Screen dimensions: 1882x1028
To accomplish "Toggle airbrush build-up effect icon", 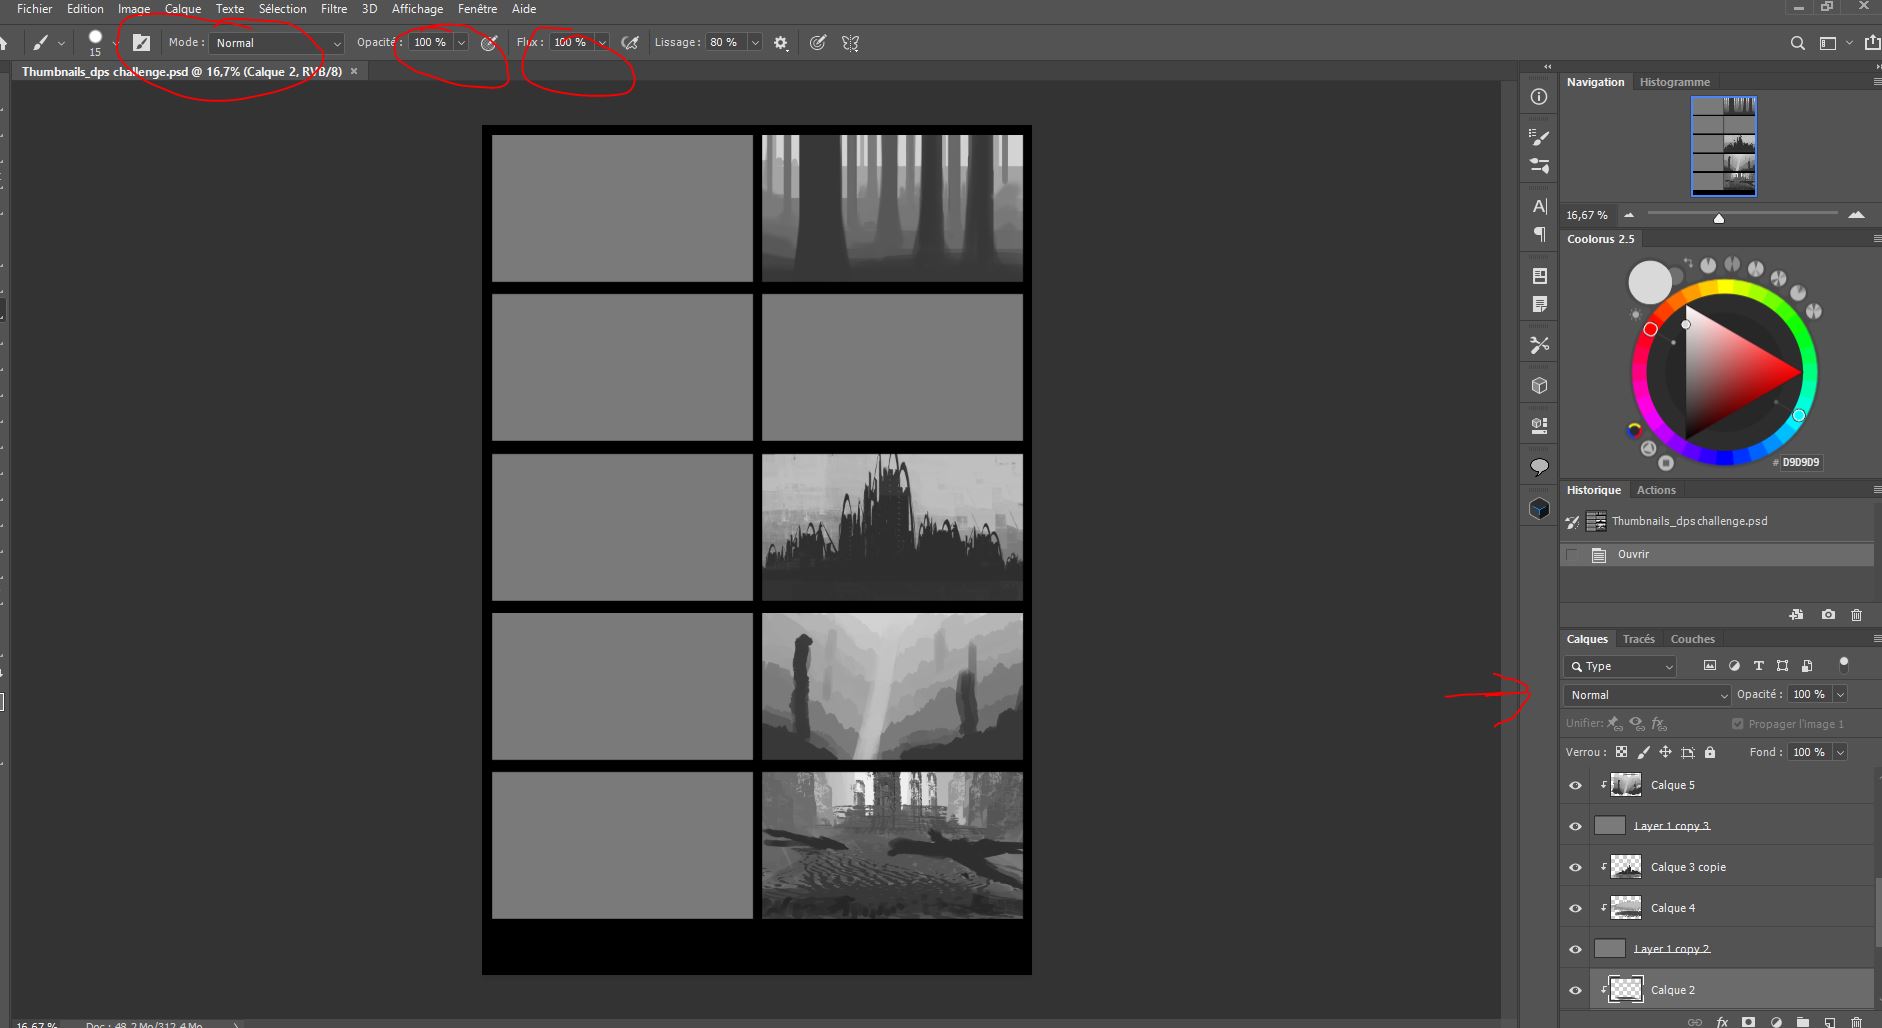I will [630, 43].
